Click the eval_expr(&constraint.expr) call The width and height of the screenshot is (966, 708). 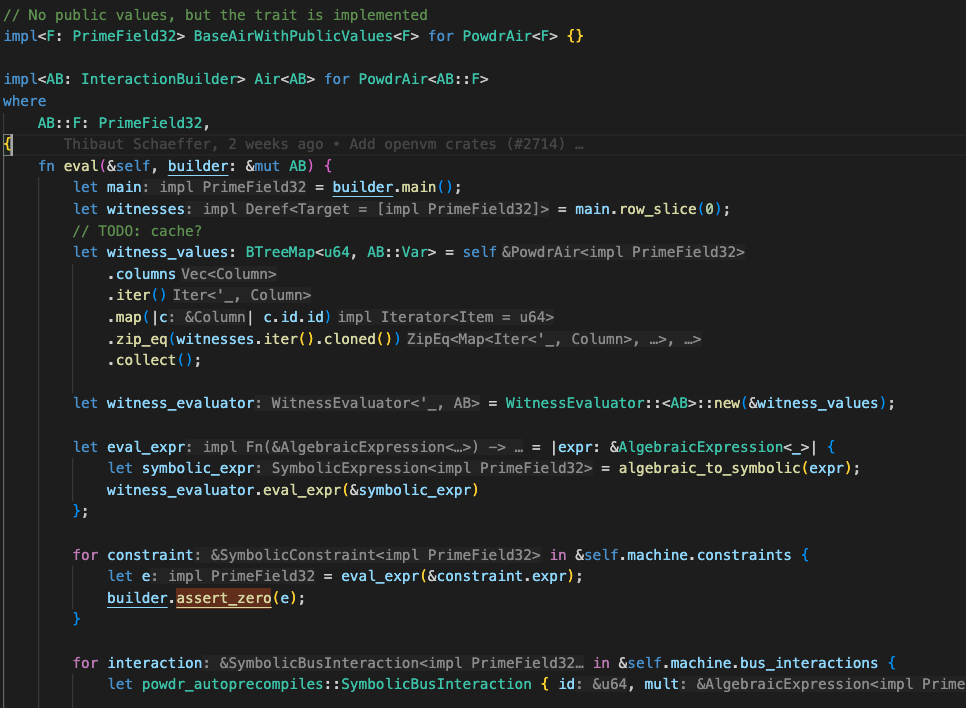point(458,576)
